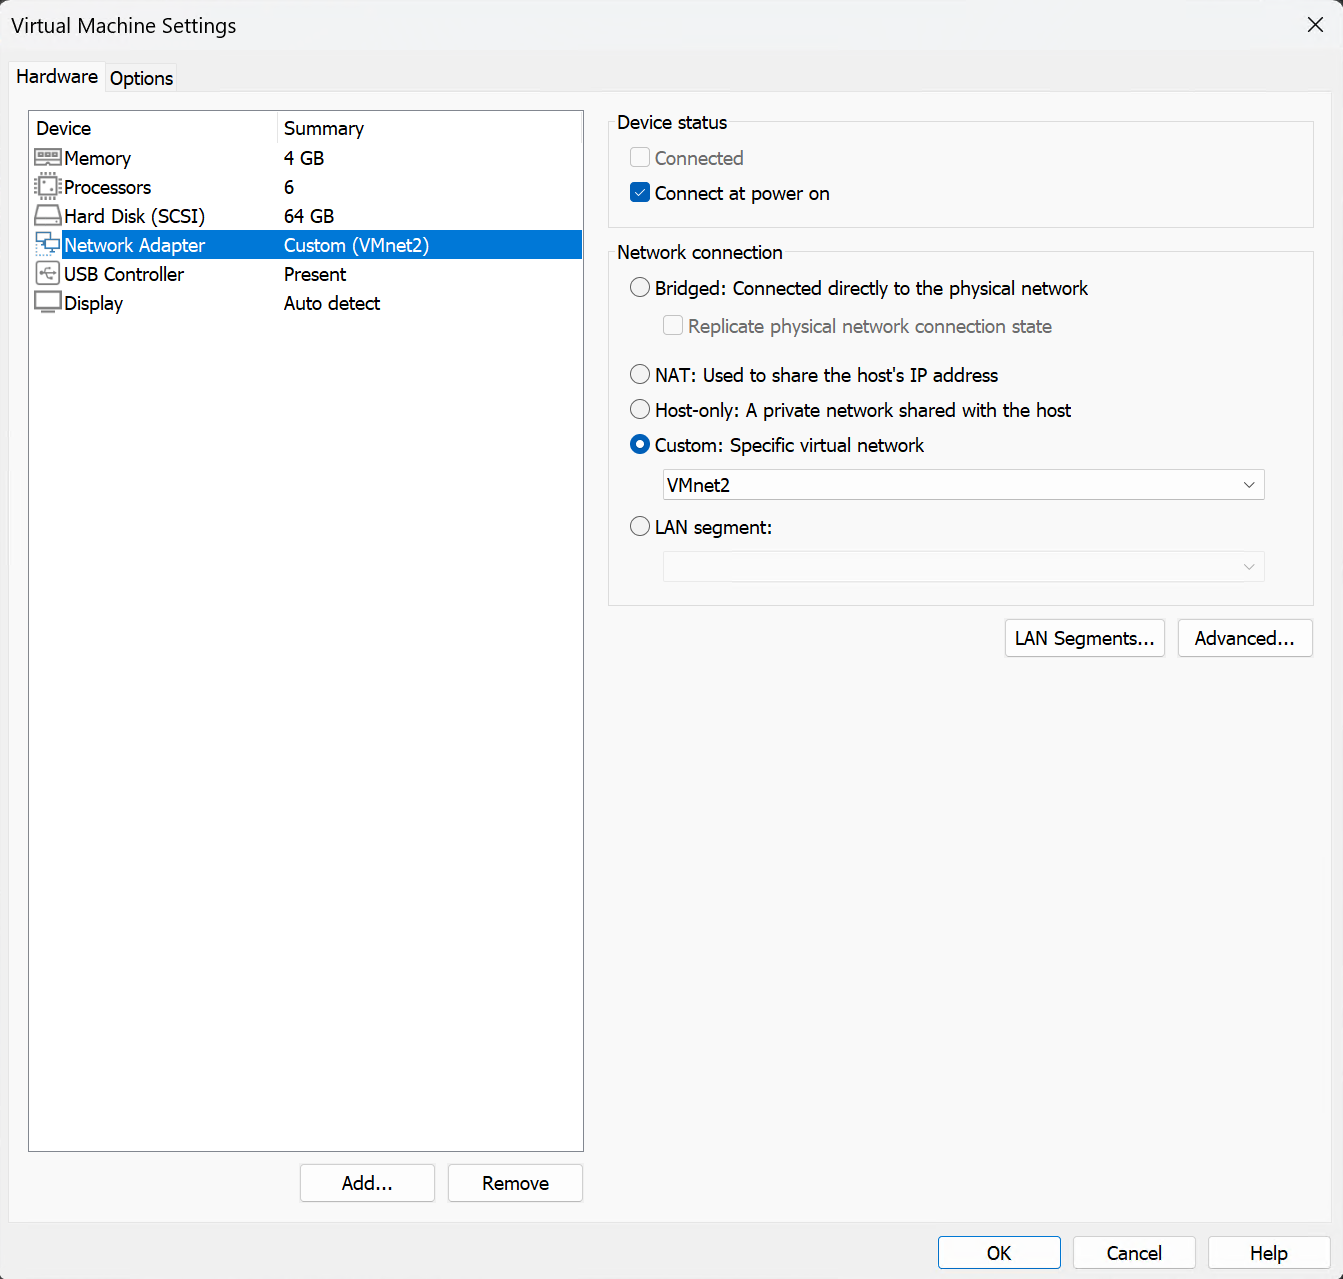Image resolution: width=1343 pixels, height=1279 pixels.
Task: Select Host-only private network option
Action: 640,410
